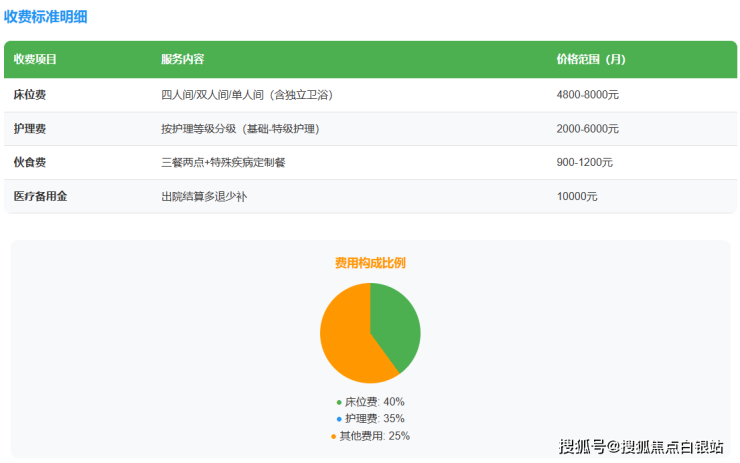Click the green dot beside 床位费 legend

point(339,402)
